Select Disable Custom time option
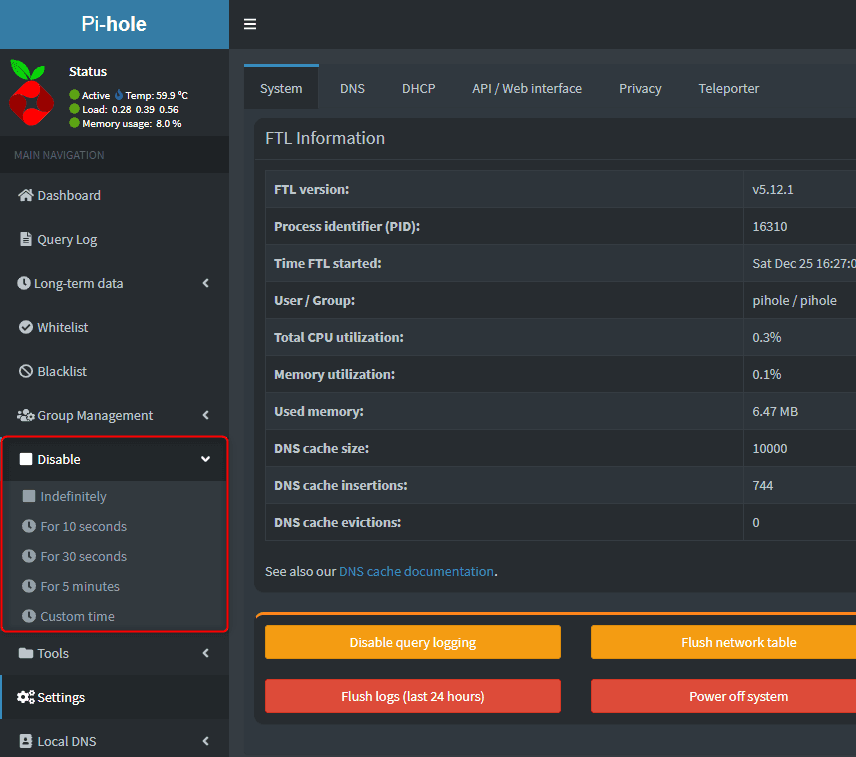This screenshot has height=757, width=856. [115, 616]
